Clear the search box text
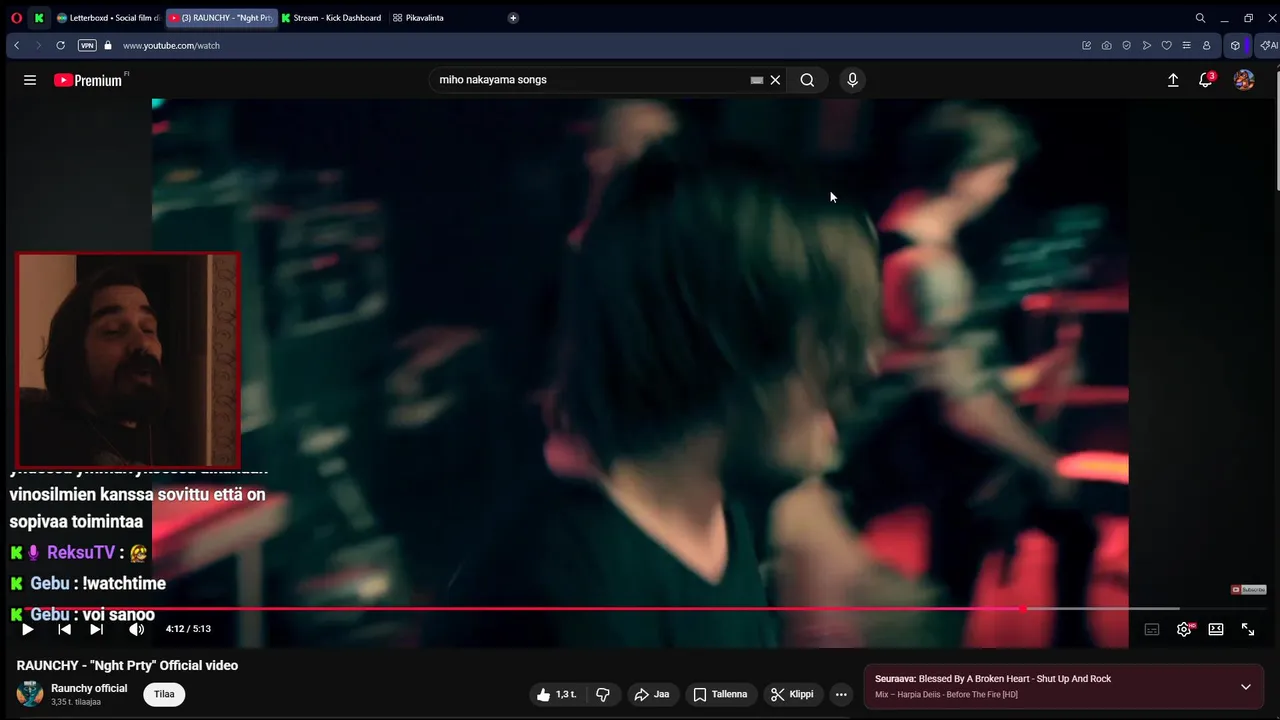The image size is (1280, 720). click(775, 80)
